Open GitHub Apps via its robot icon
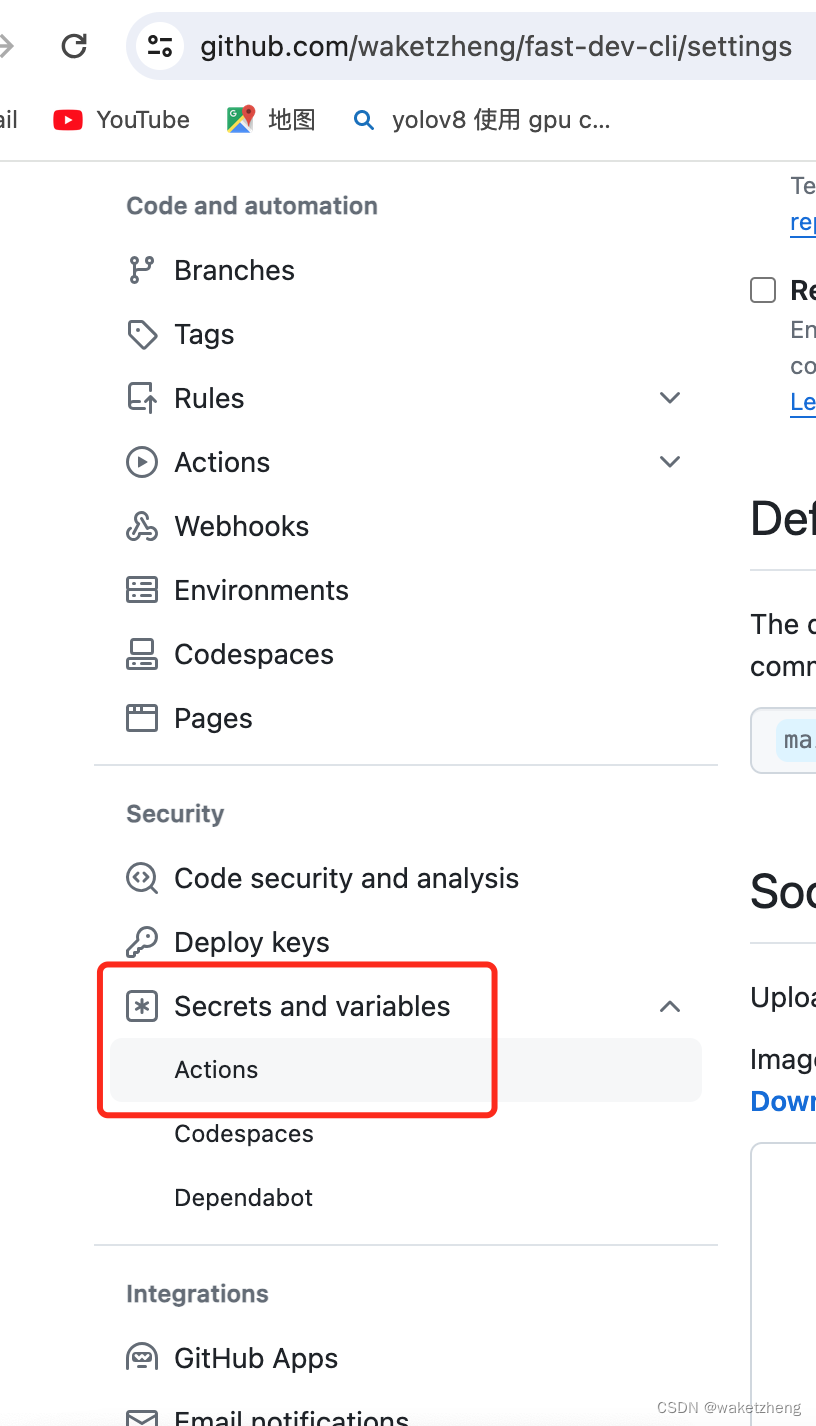The image size is (816, 1426). 142,1358
